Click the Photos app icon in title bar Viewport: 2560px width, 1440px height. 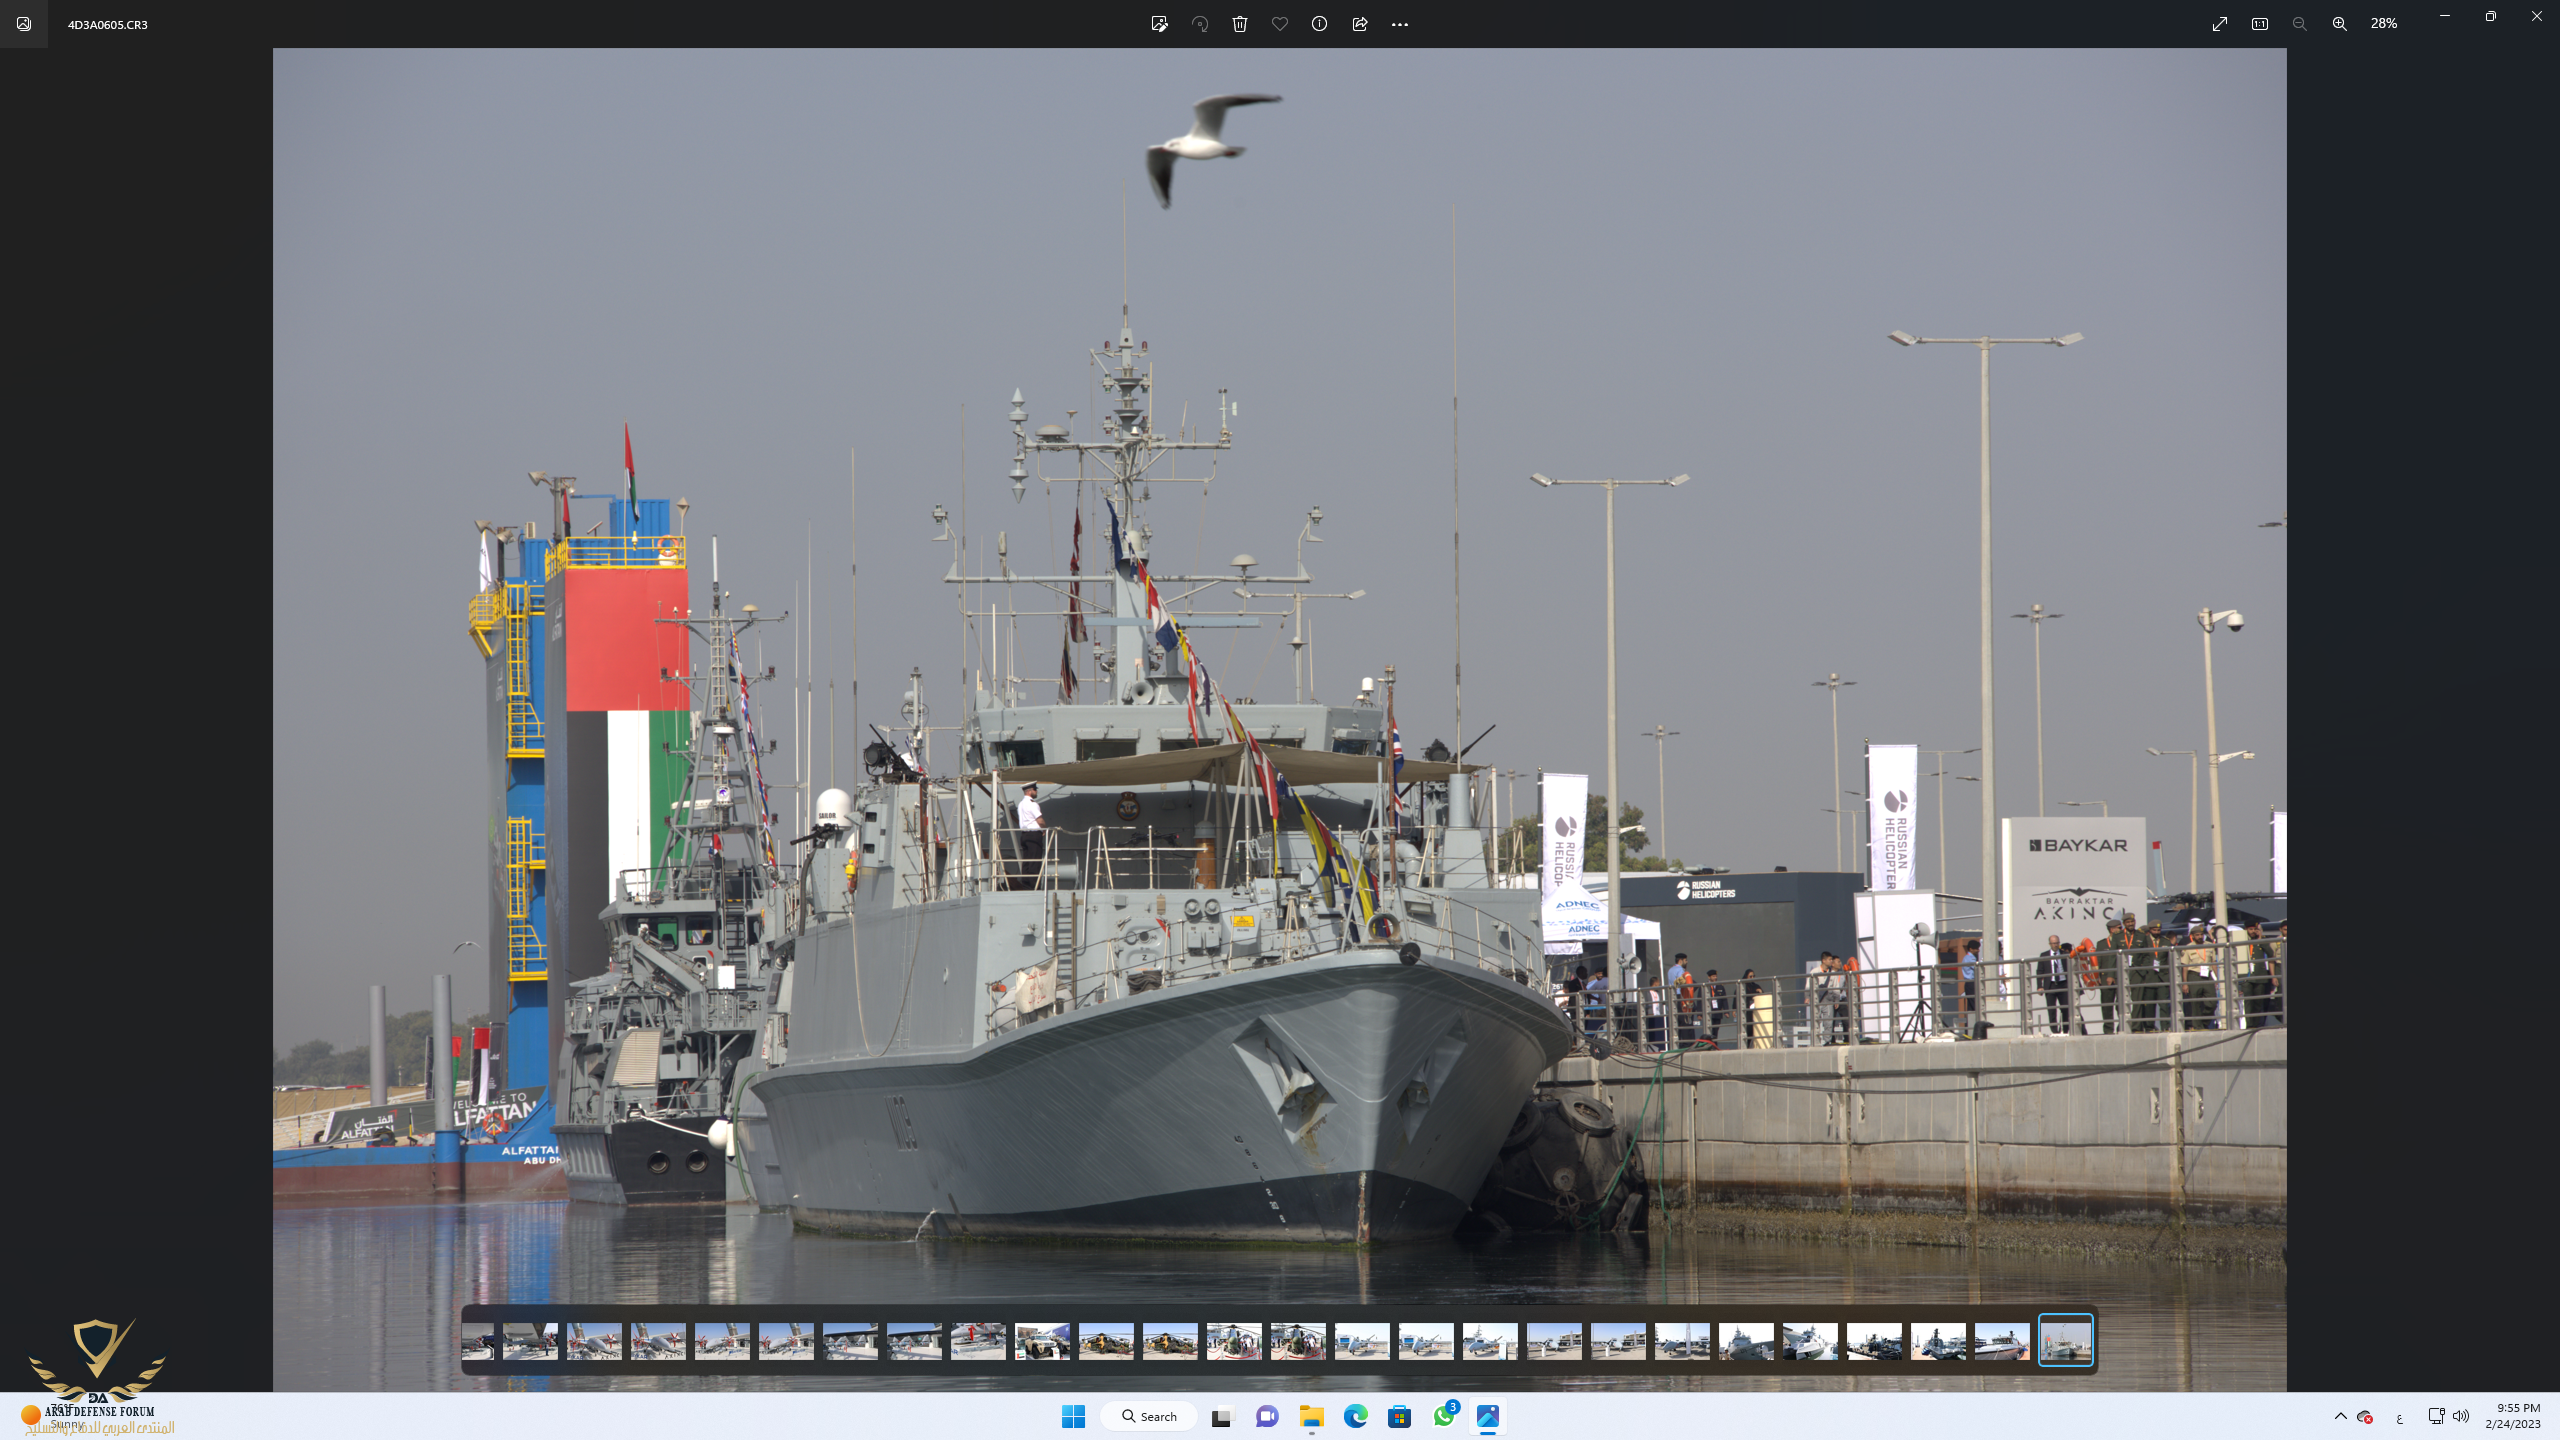coord(24,24)
